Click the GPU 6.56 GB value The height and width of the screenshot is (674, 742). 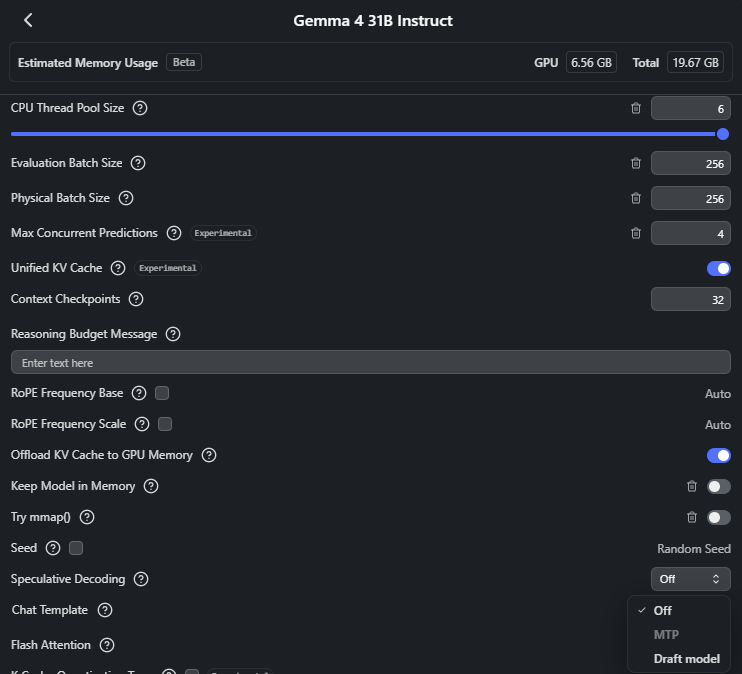pos(591,62)
